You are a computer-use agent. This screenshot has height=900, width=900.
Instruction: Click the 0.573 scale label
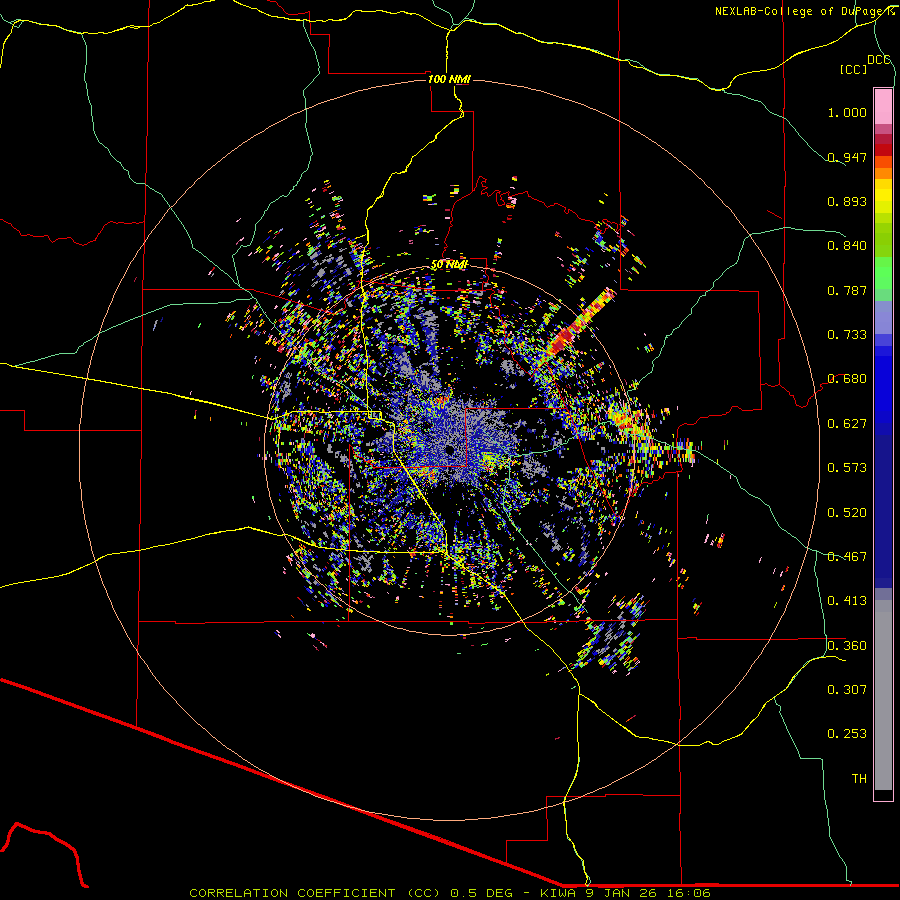pos(847,468)
